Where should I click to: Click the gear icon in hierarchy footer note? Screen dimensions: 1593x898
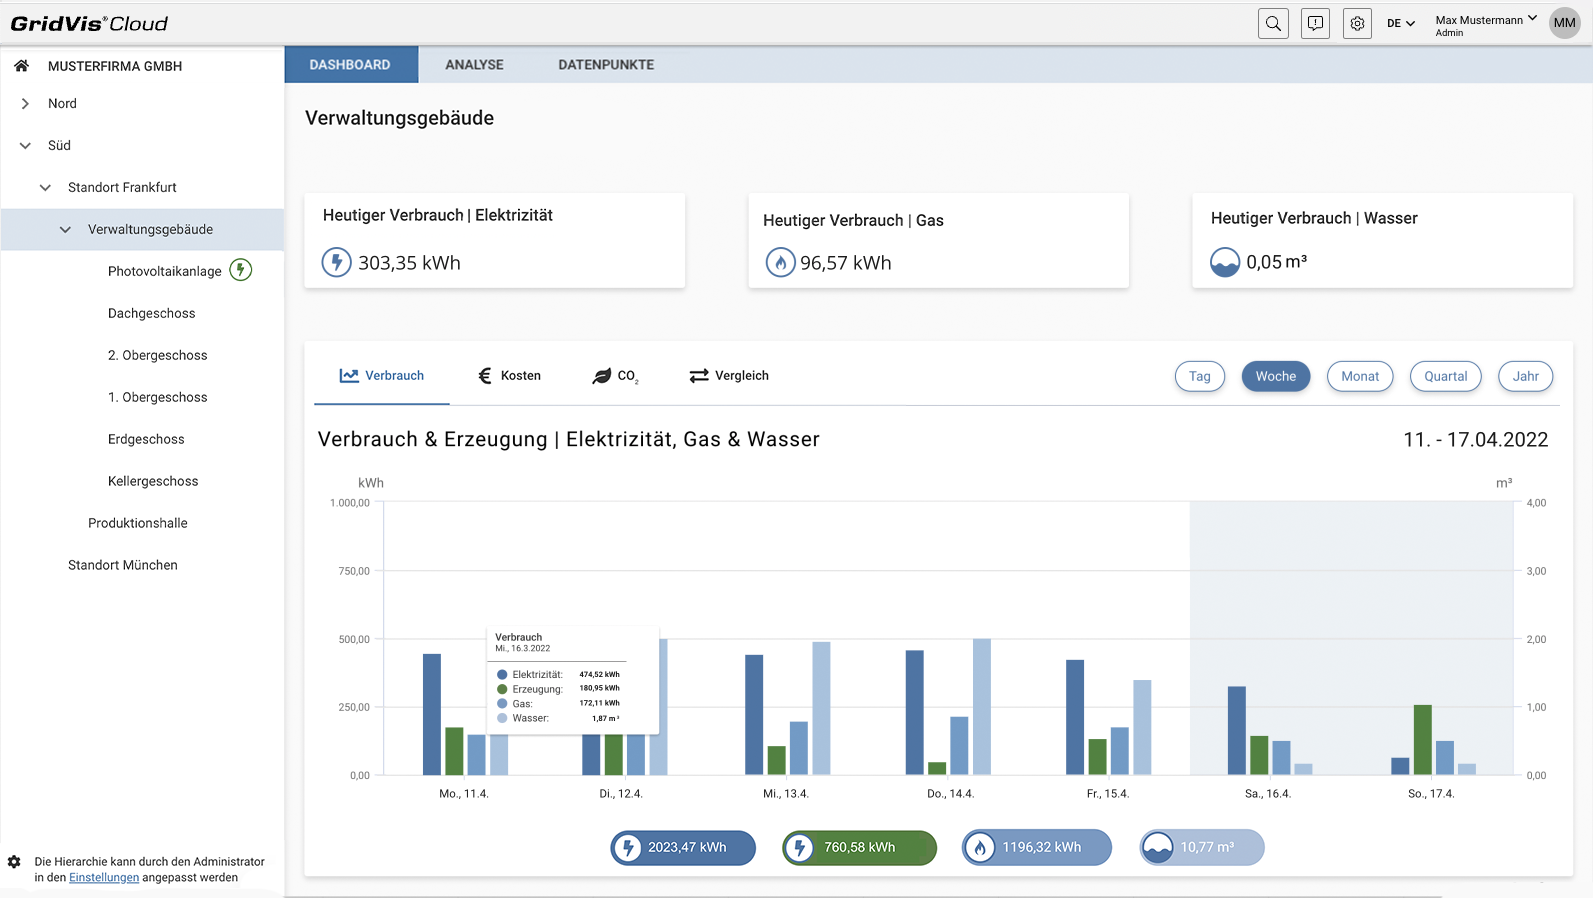pyautogui.click(x=14, y=862)
